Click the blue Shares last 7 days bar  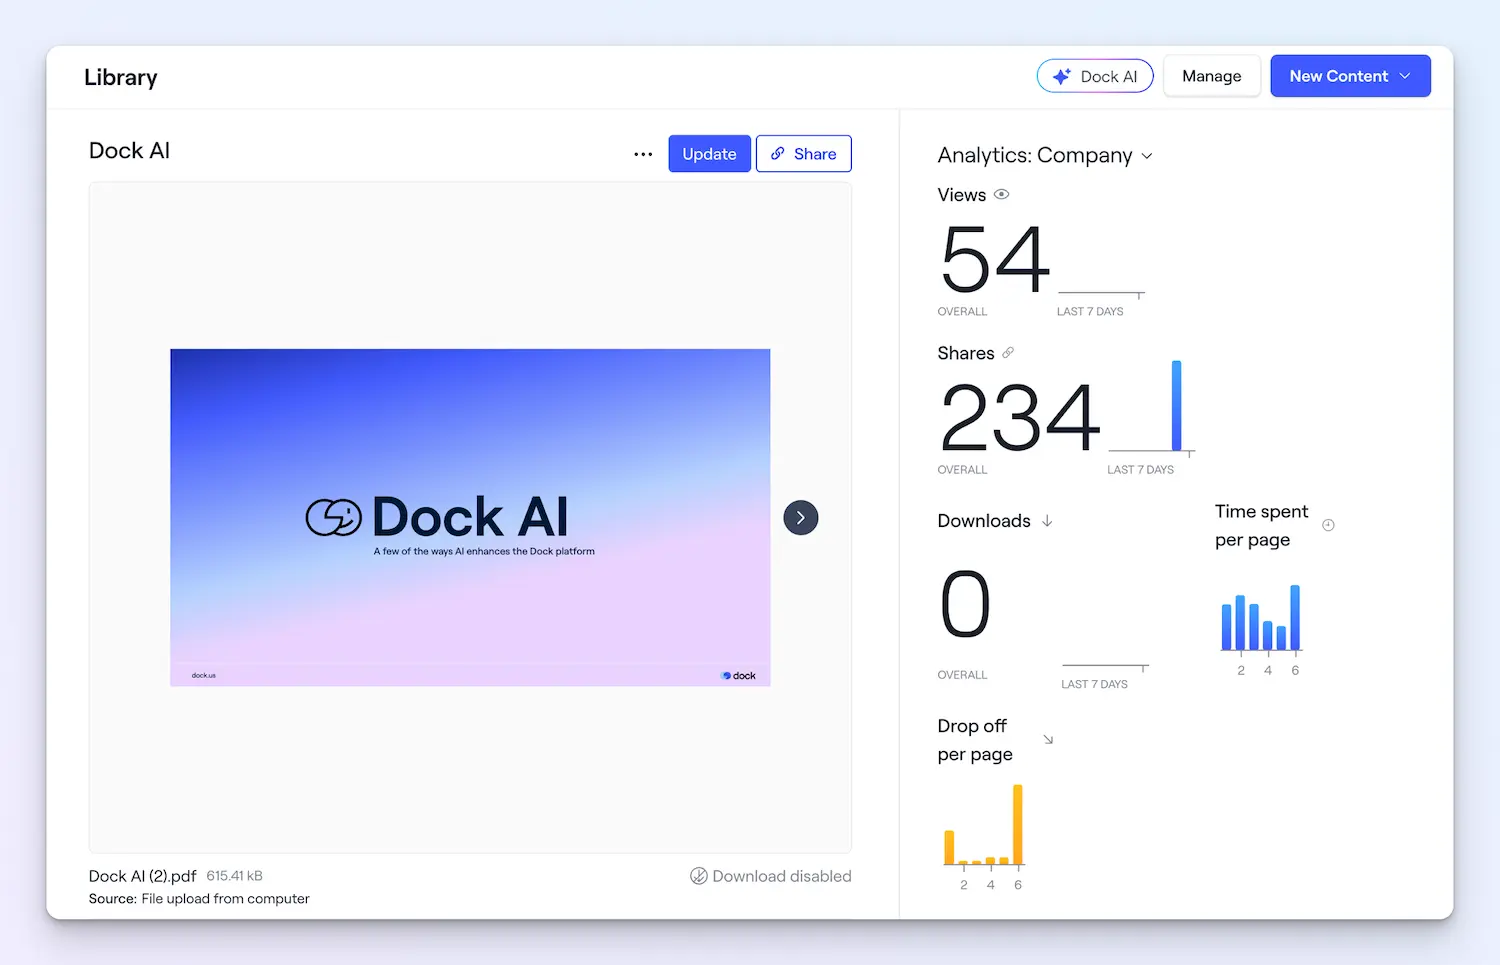pos(1177,406)
